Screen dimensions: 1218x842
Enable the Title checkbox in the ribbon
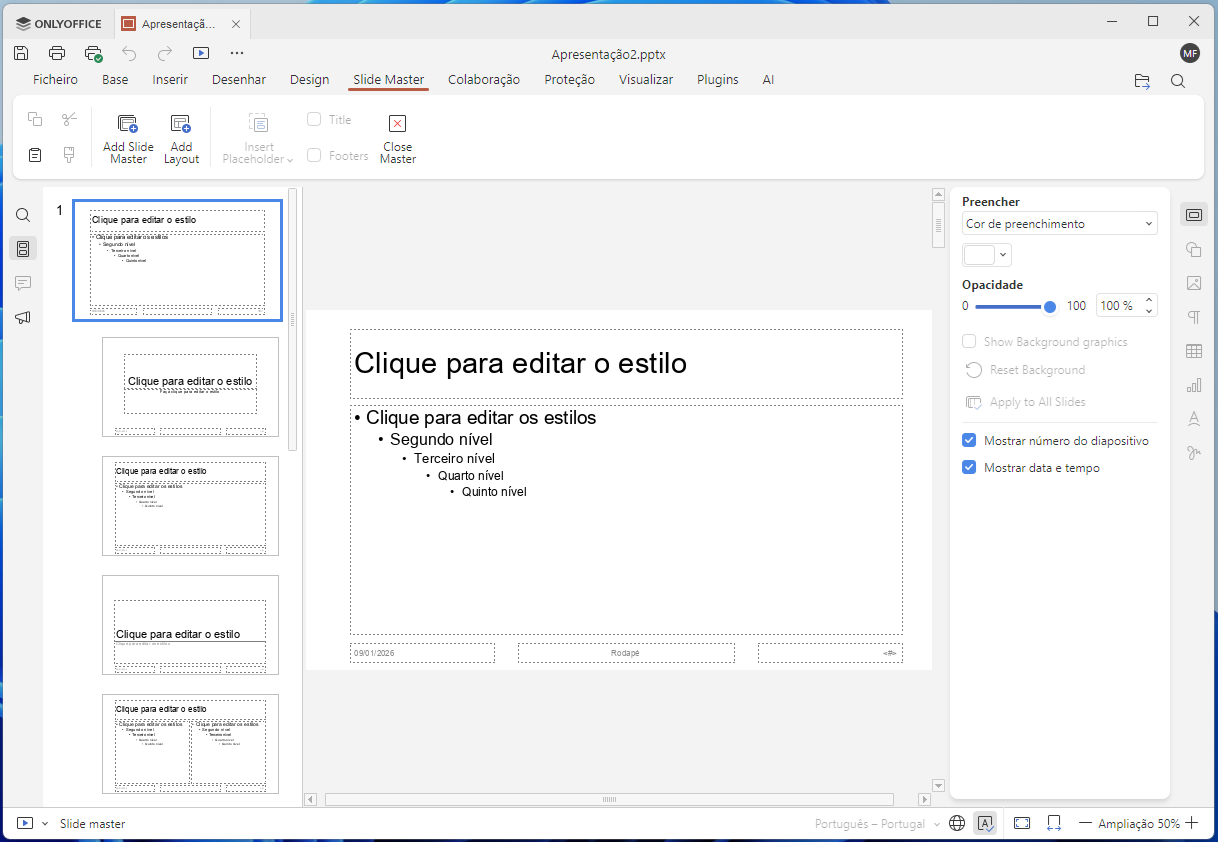pos(315,119)
